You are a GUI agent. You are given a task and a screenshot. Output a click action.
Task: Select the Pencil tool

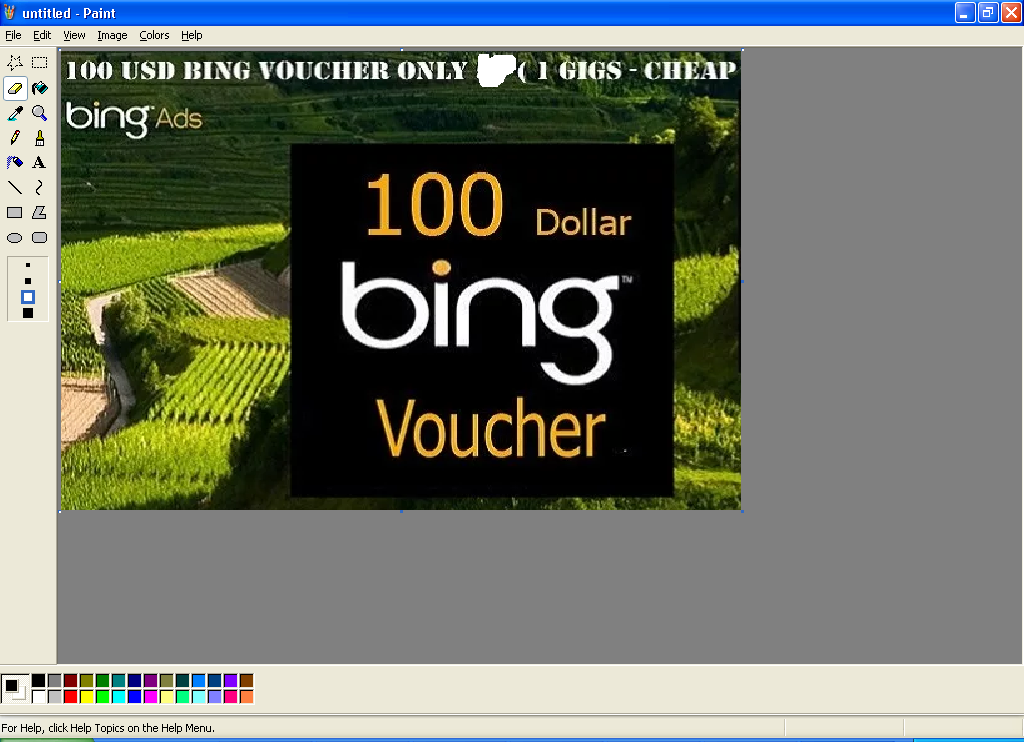[14, 138]
